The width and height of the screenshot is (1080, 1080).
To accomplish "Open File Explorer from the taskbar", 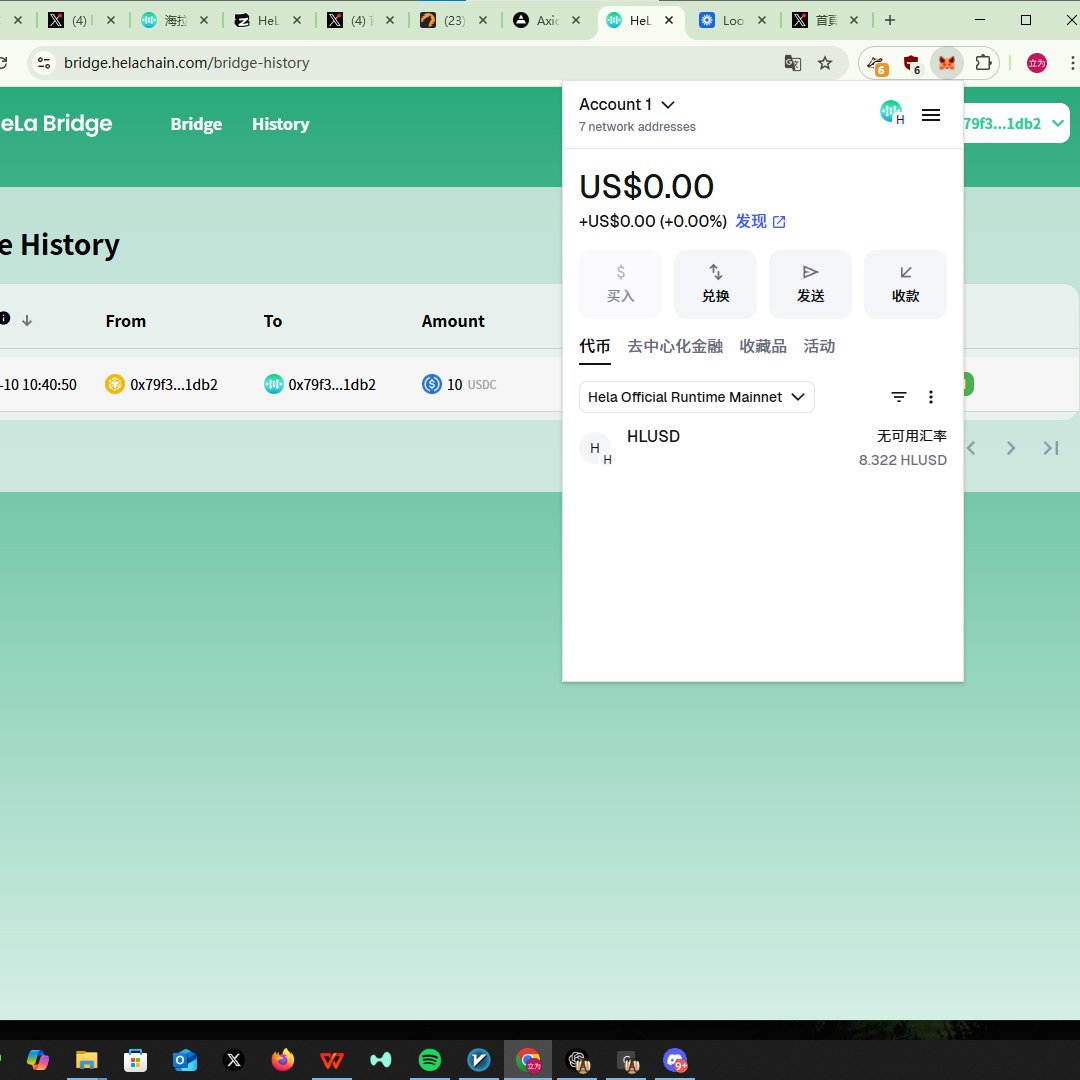I will point(87,1059).
